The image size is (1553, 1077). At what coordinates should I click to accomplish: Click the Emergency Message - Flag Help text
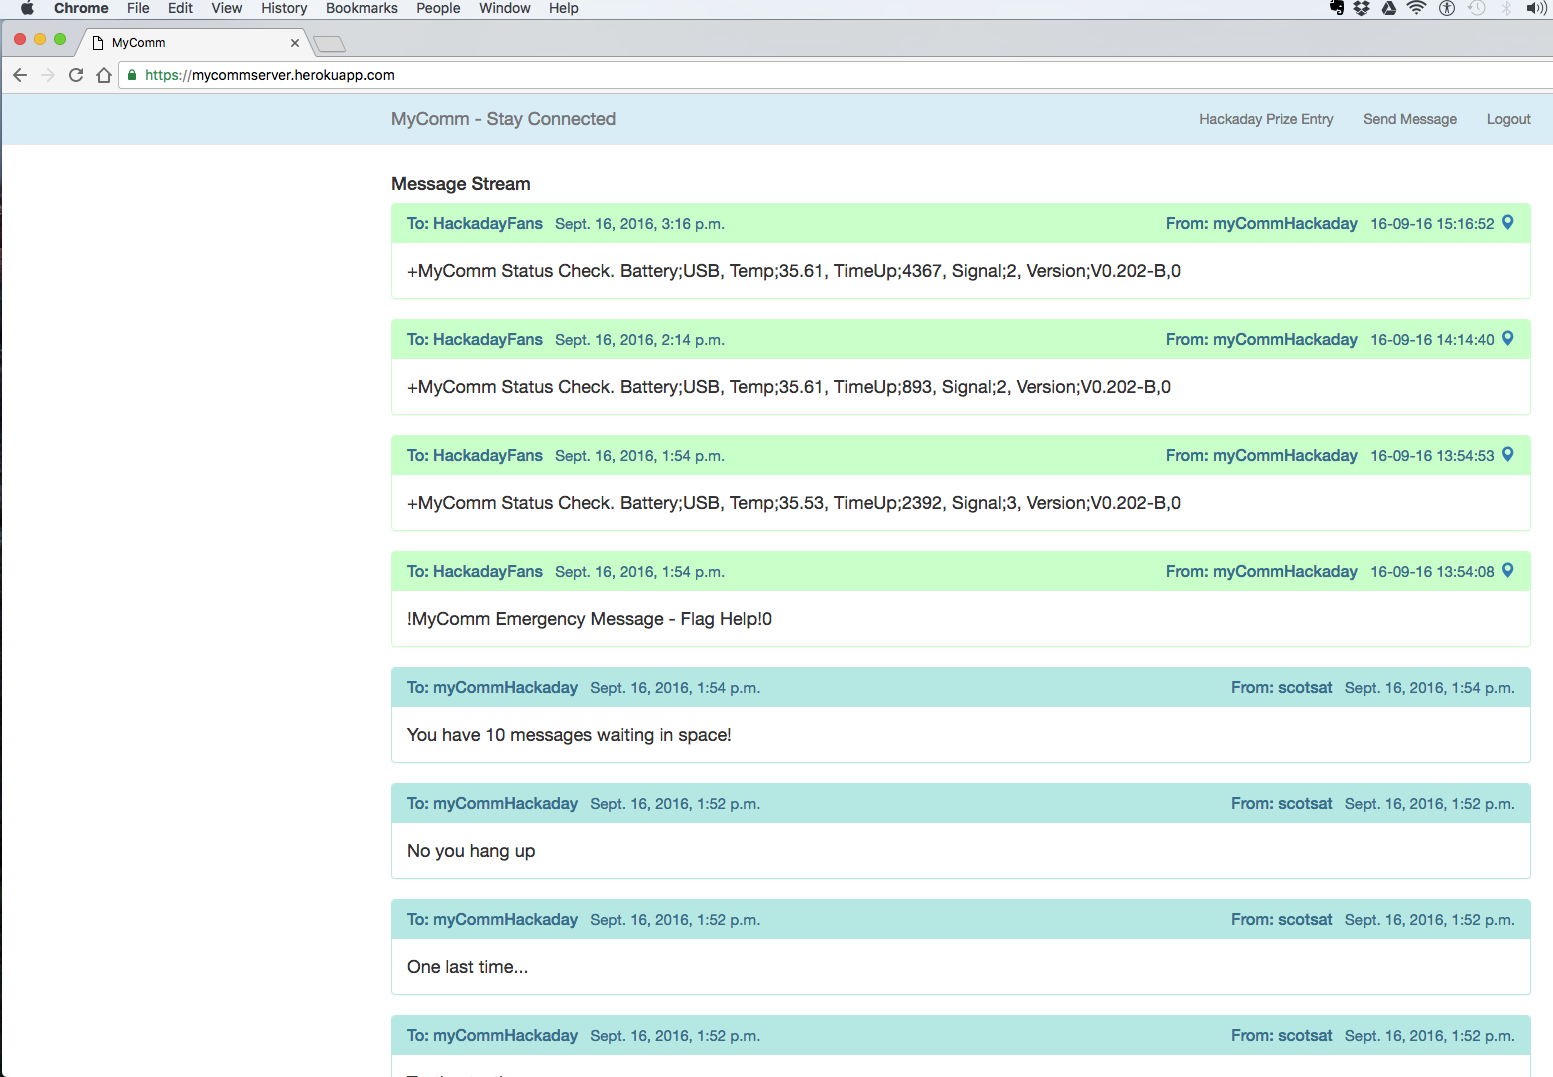point(589,619)
